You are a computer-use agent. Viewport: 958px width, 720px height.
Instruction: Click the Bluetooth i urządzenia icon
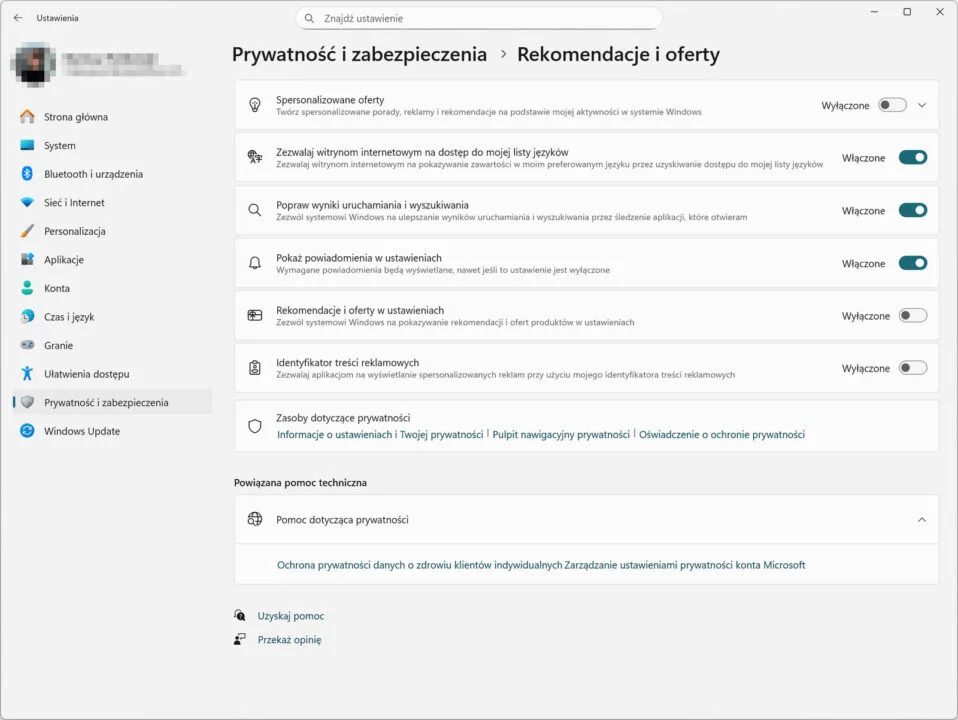[27, 174]
